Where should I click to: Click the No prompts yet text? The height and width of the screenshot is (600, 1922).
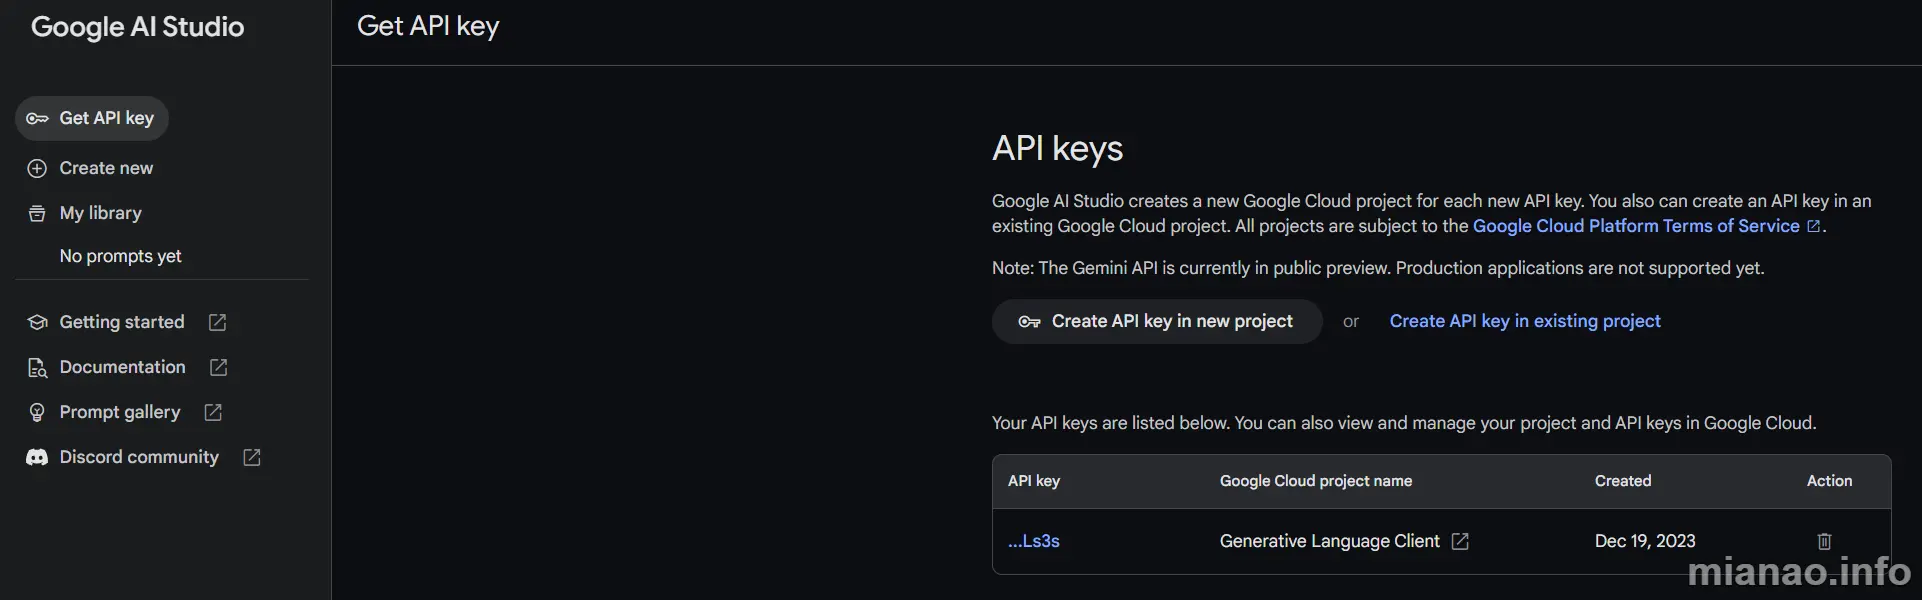click(120, 256)
